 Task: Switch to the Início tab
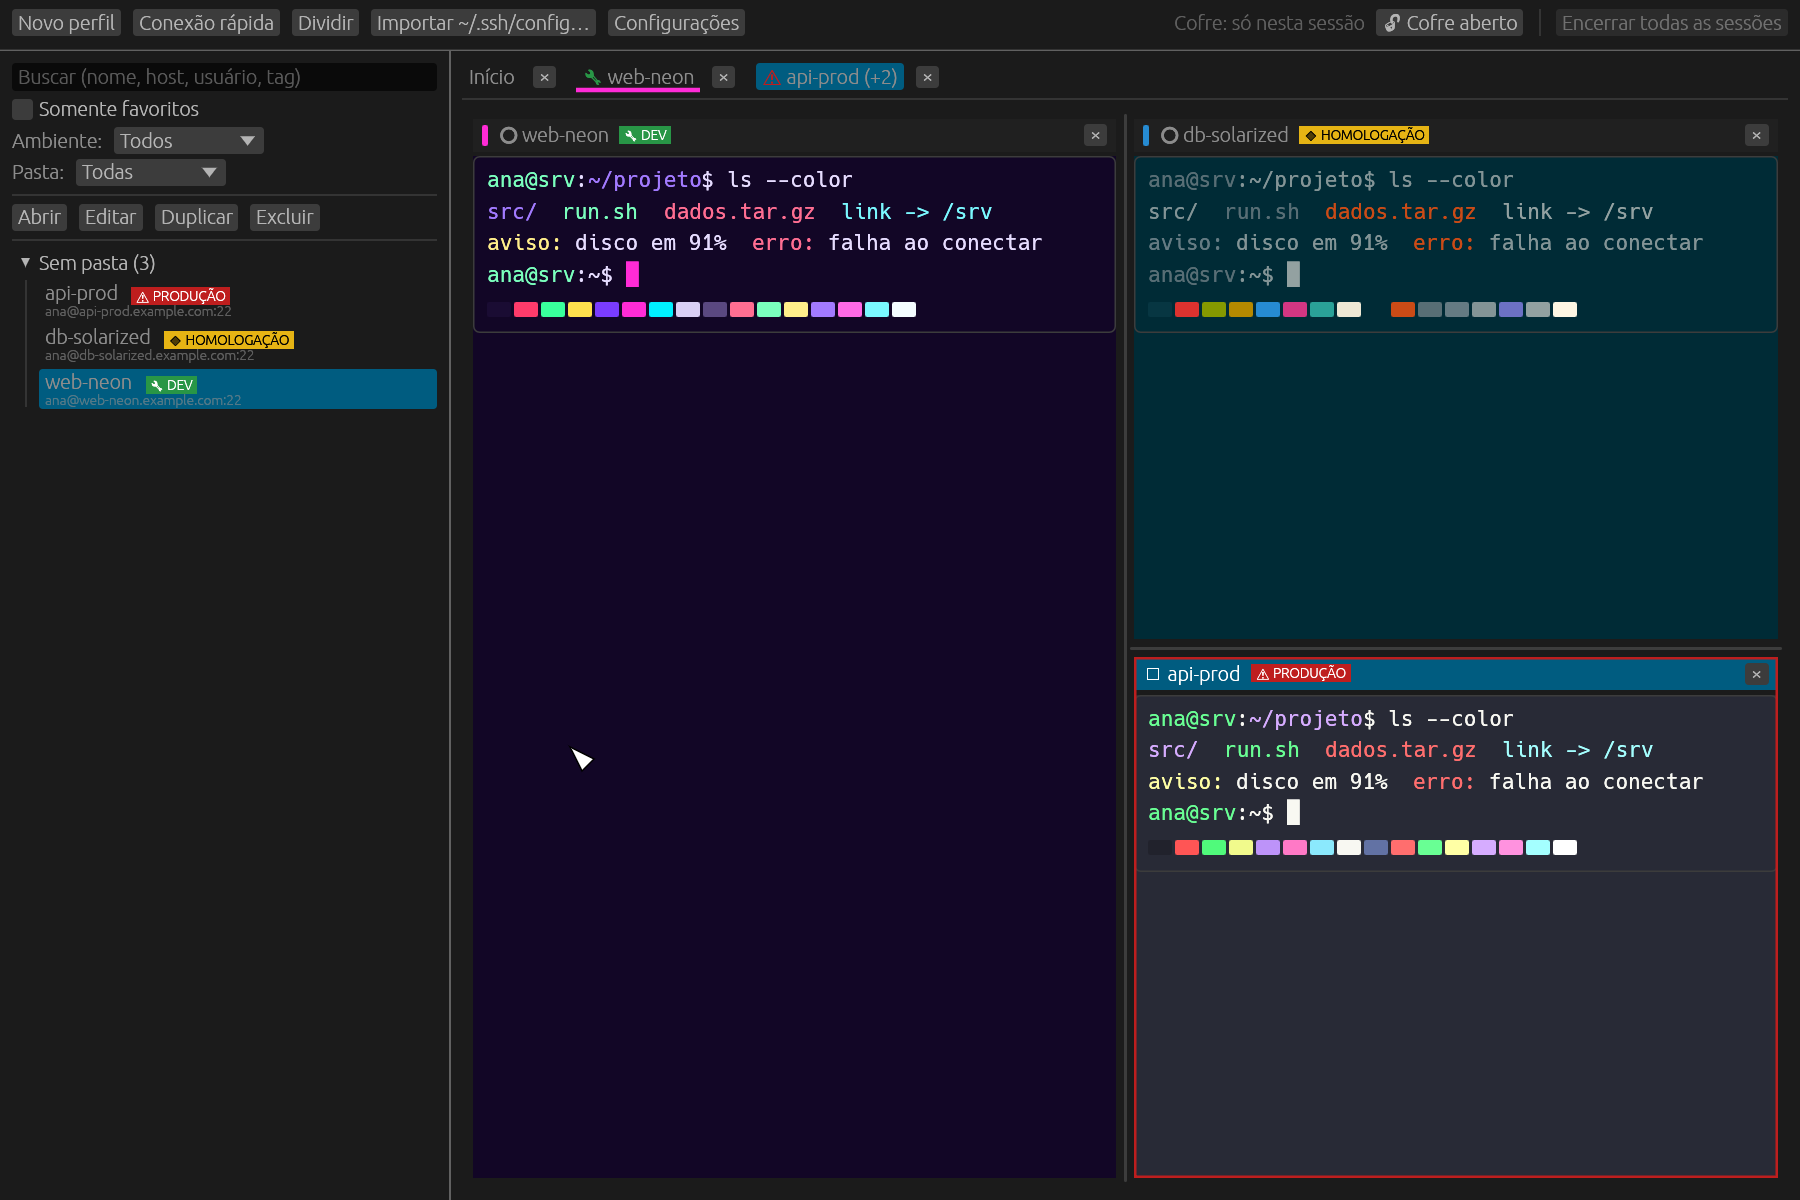pyautogui.click(x=491, y=77)
